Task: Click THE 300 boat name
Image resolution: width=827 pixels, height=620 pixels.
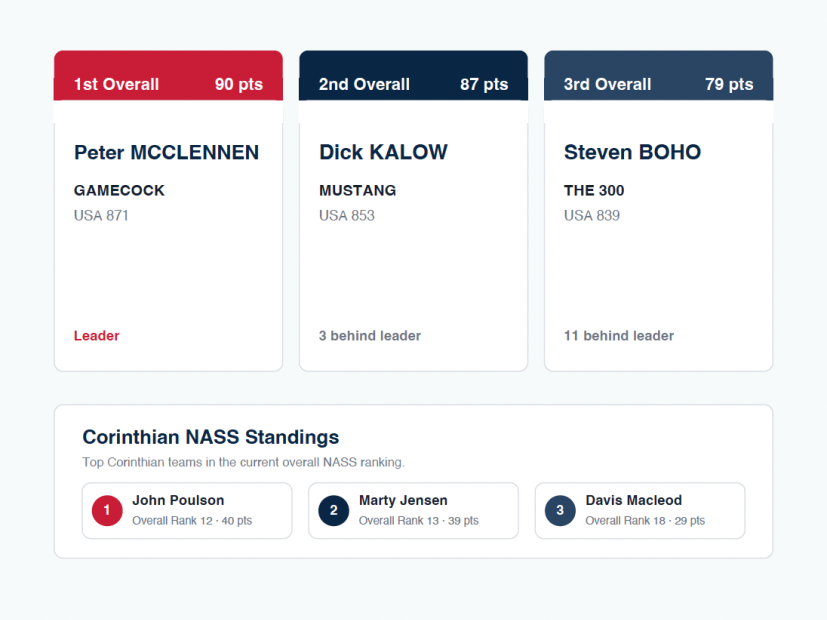Action: coord(594,190)
